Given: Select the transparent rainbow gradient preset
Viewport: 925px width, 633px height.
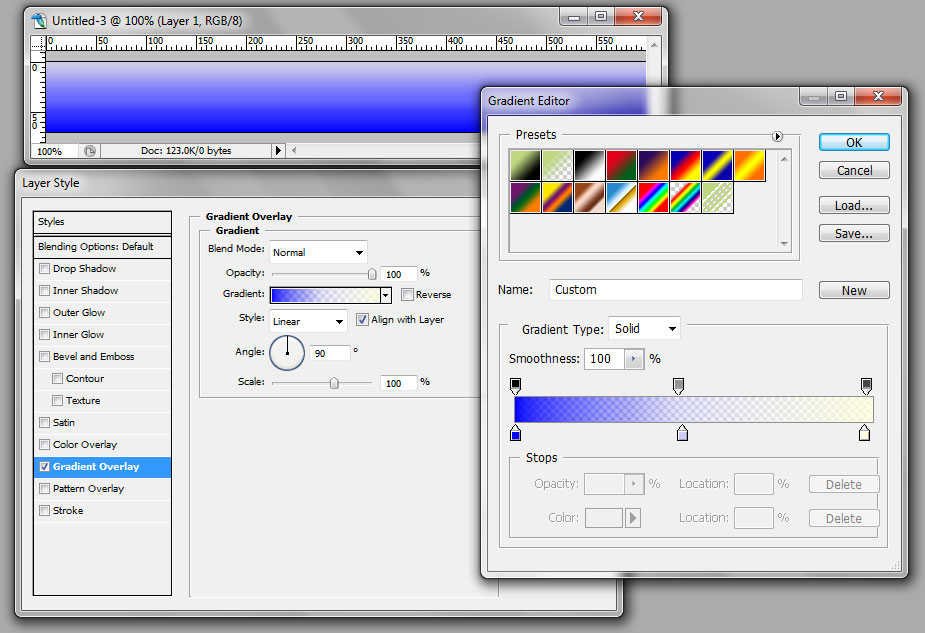Looking at the screenshot, I should [685, 197].
